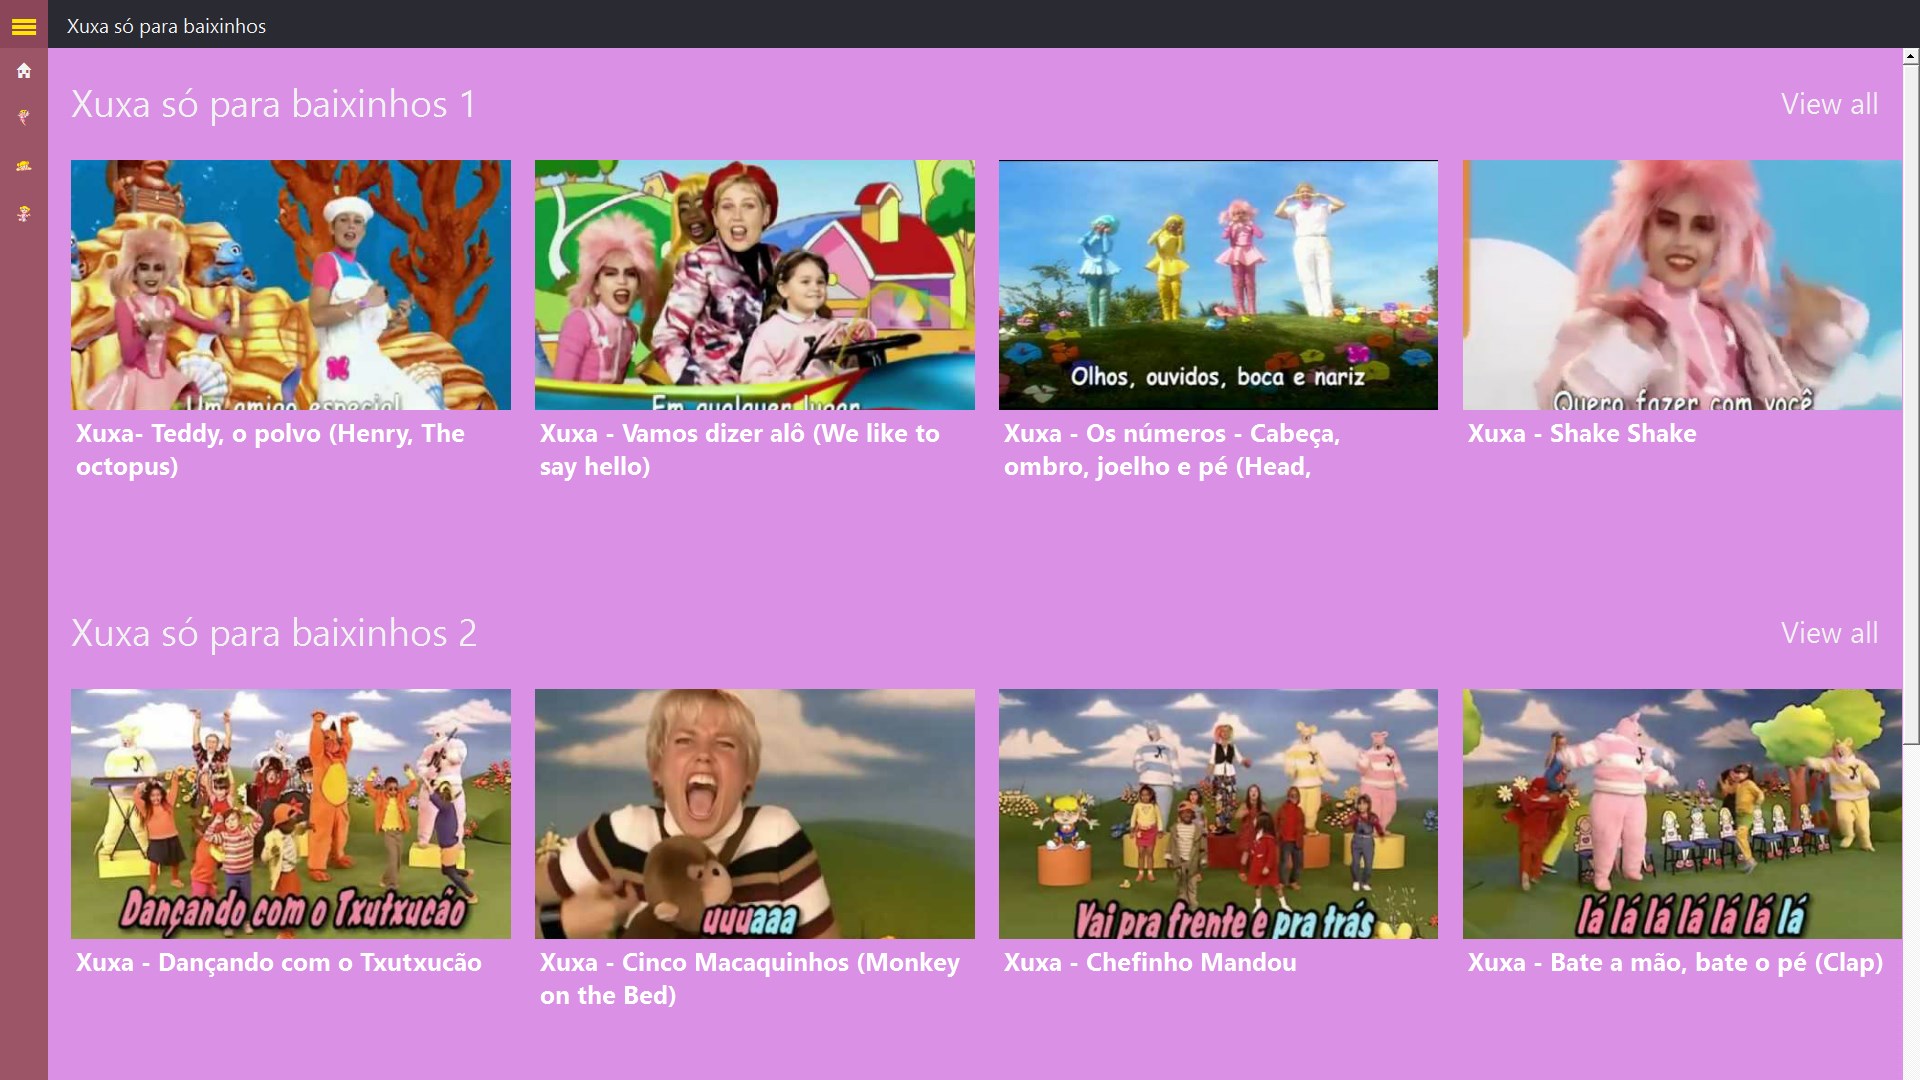Click the Xuxa só para baixinhos 1 heading

click(x=273, y=105)
